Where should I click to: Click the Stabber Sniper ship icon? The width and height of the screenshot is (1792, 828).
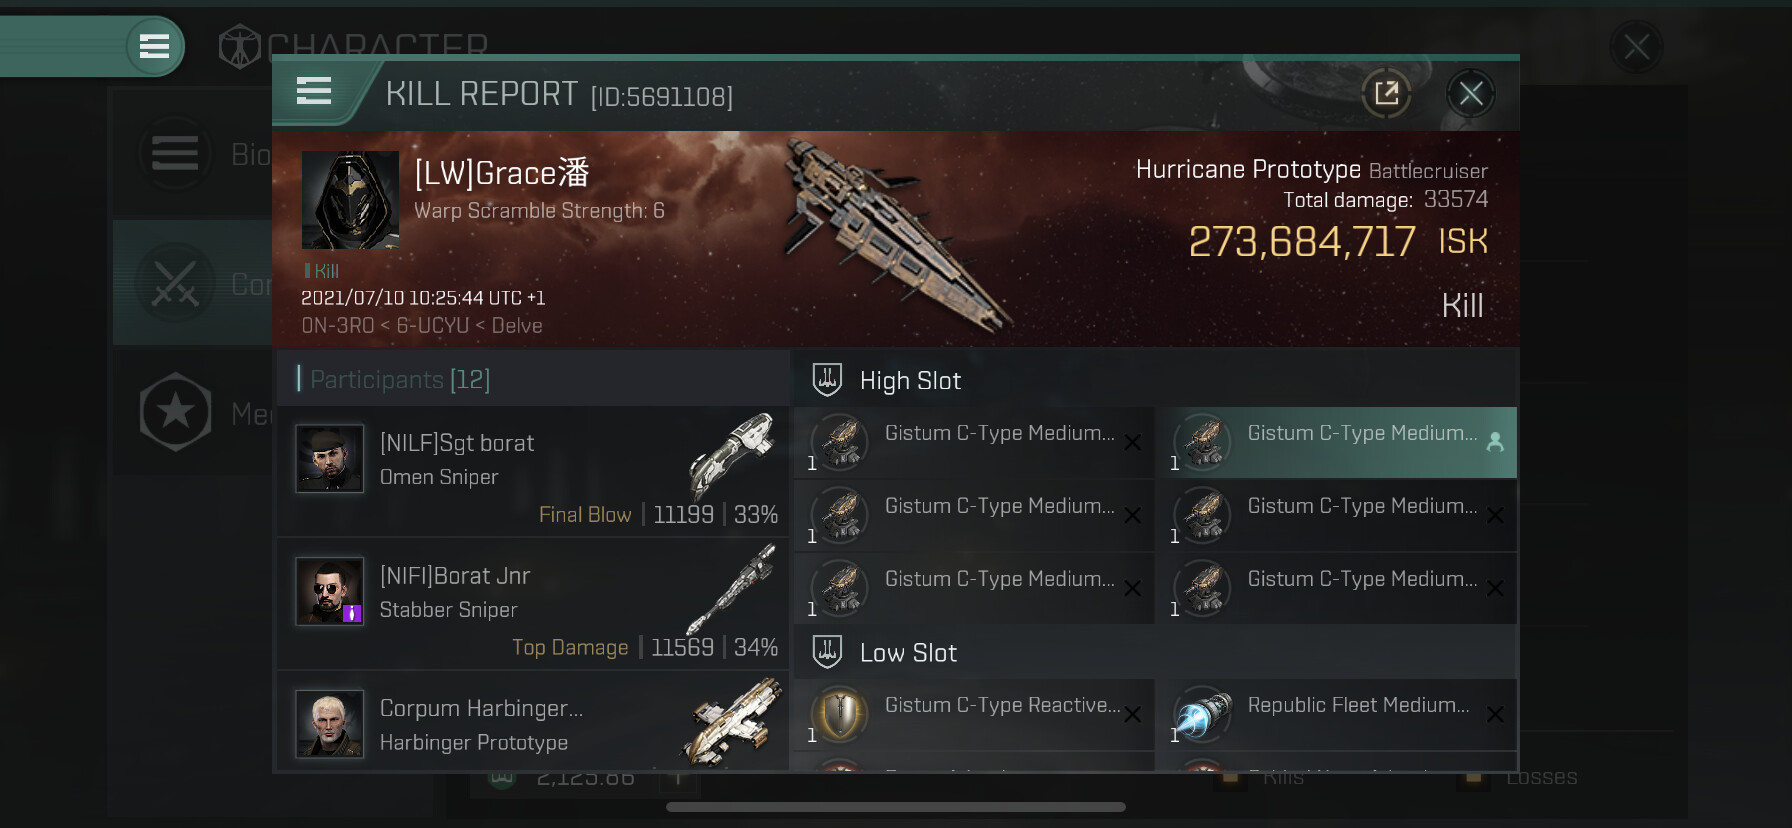click(734, 588)
